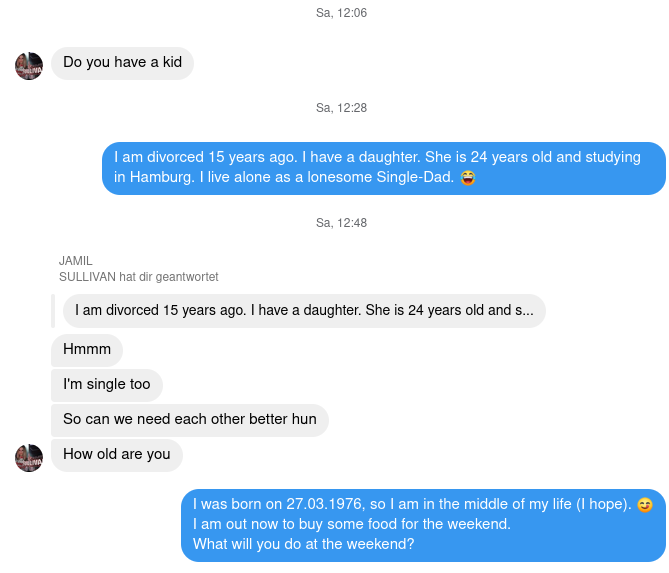Click the yummy face emoji after '(I hope).'
669x573 pixels.
pyautogui.click(x=645, y=505)
